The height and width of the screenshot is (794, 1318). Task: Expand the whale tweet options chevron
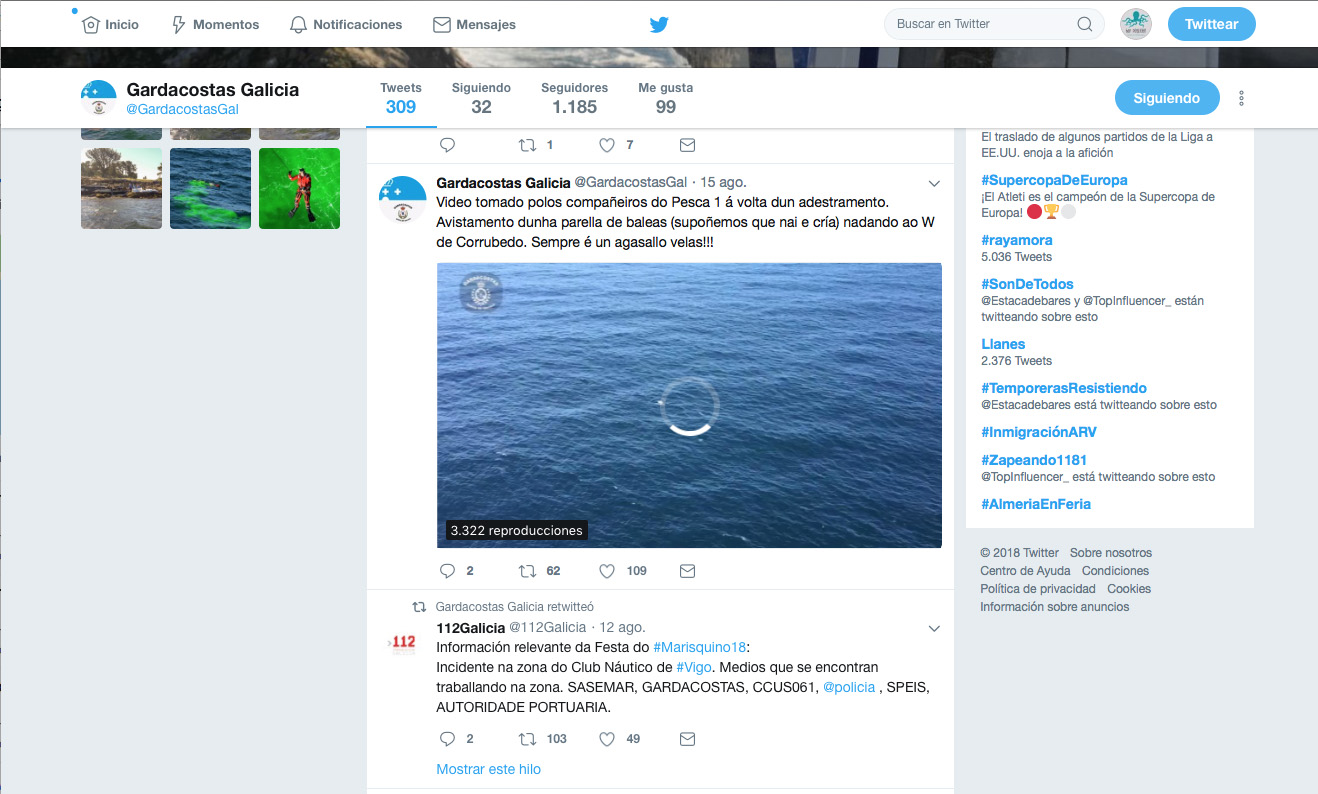tap(934, 183)
